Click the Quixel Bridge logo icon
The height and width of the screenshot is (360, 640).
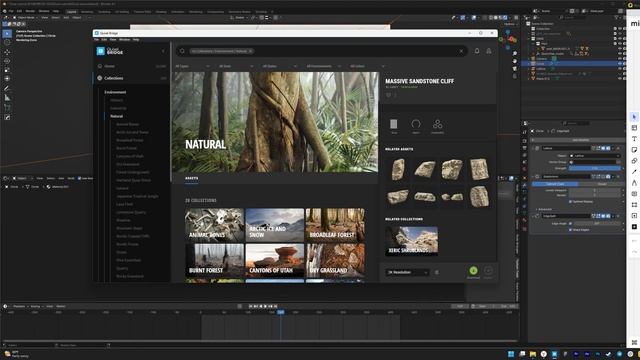click(x=100, y=51)
